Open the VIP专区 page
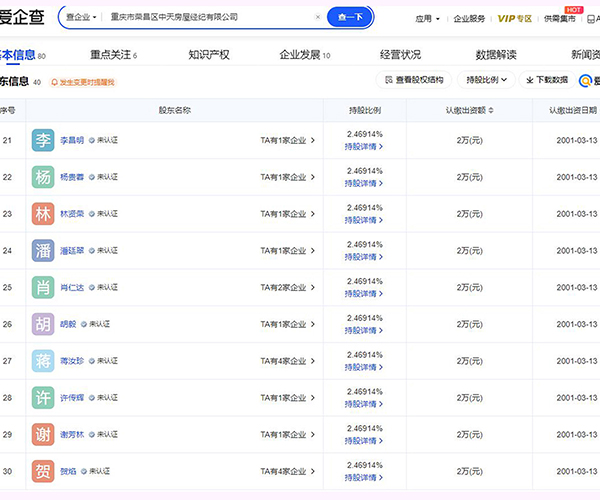600x500 pixels. pyautogui.click(x=515, y=18)
